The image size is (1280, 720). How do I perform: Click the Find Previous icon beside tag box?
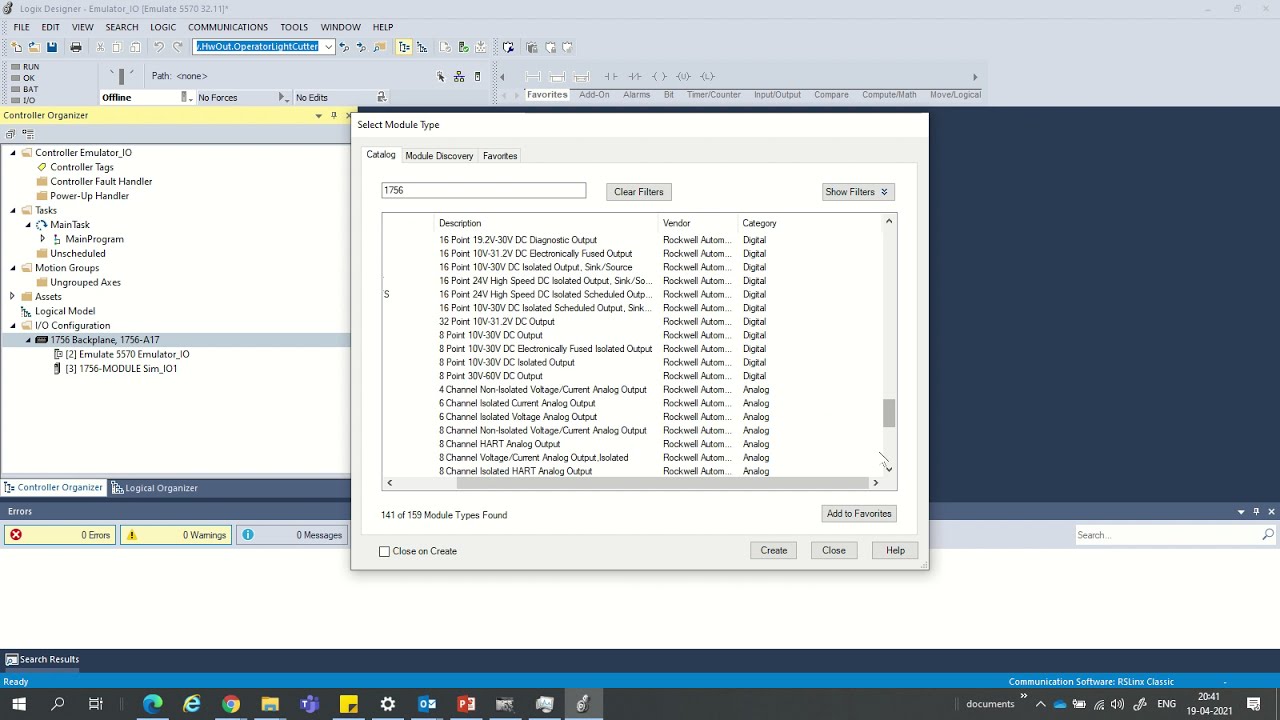coord(345,47)
